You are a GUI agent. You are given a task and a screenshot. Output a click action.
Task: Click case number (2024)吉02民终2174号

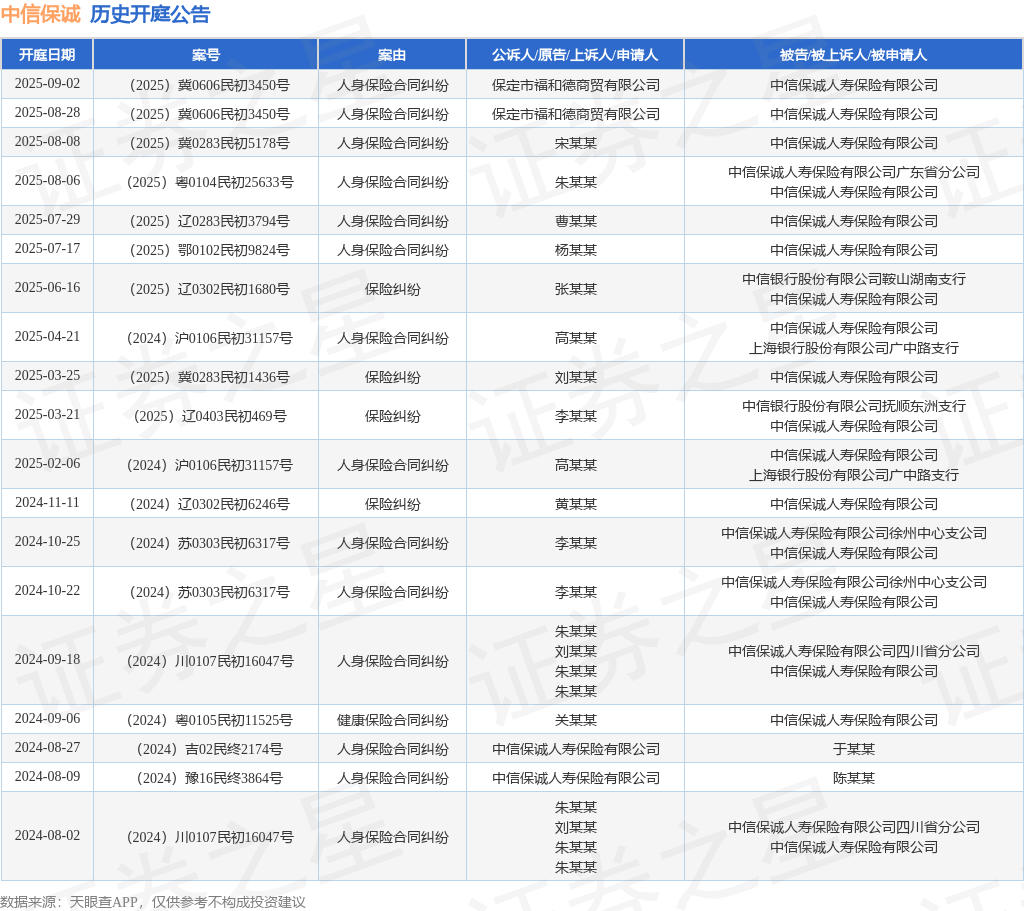pos(210,749)
